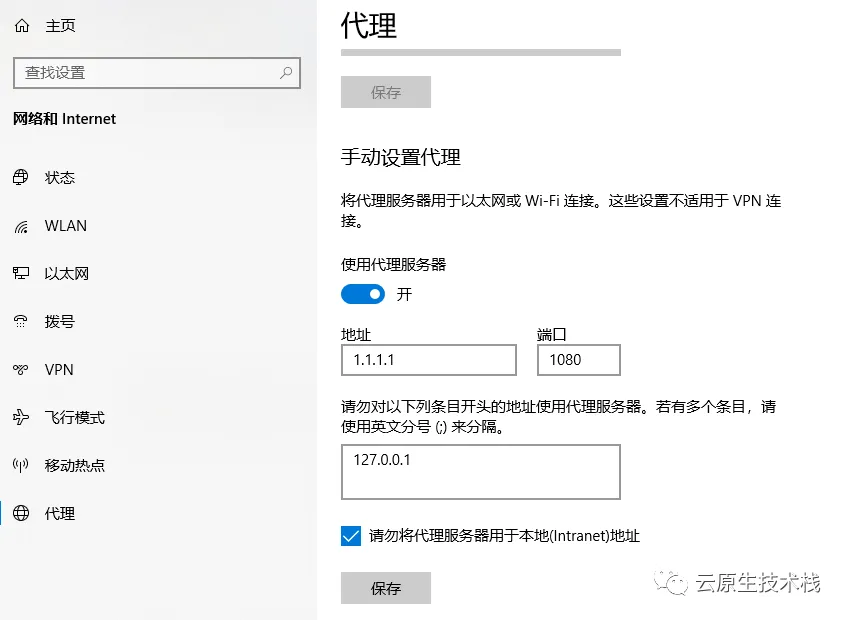This screenshot has height=620, width=848.
Task: Click the home icon next to 主页
Action: (x=22, y=25)
